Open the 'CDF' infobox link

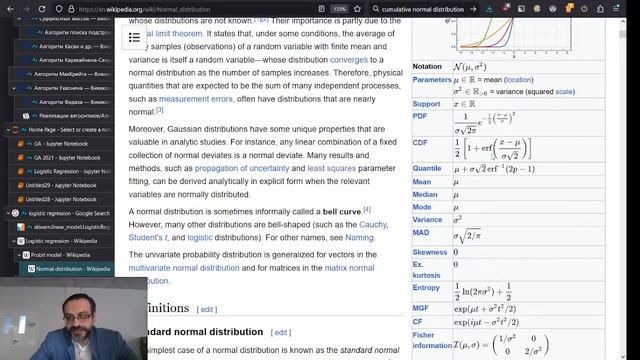pyautogui.click(x=420, y=143)
